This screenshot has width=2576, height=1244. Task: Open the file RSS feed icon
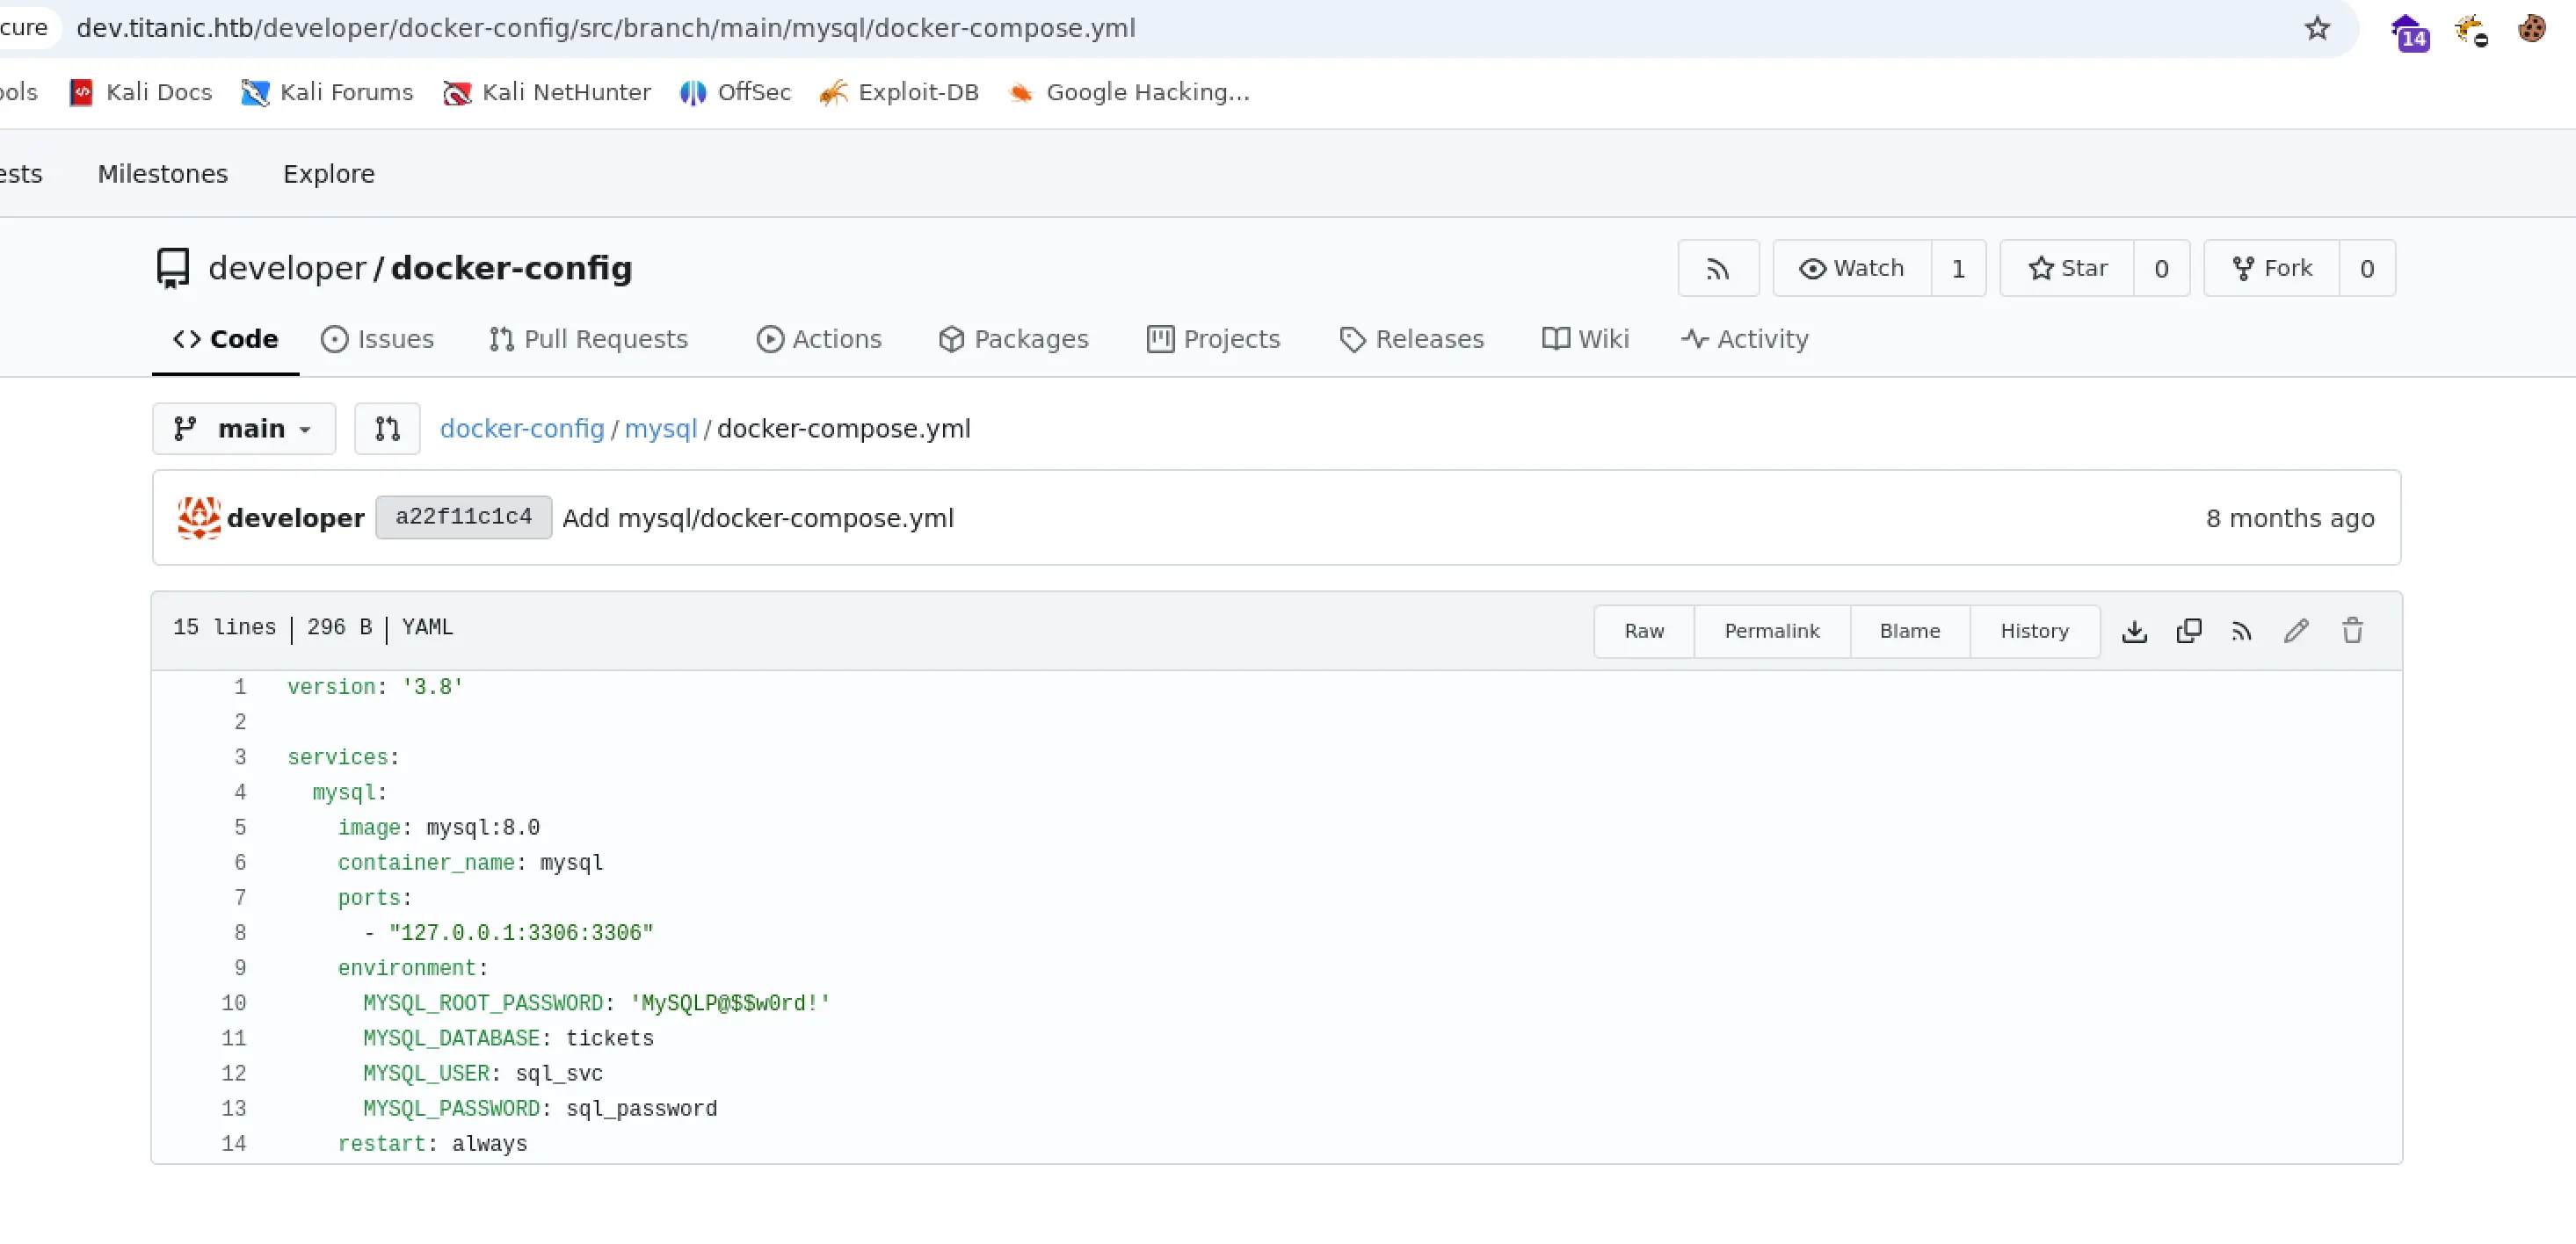pos(2242,631)
